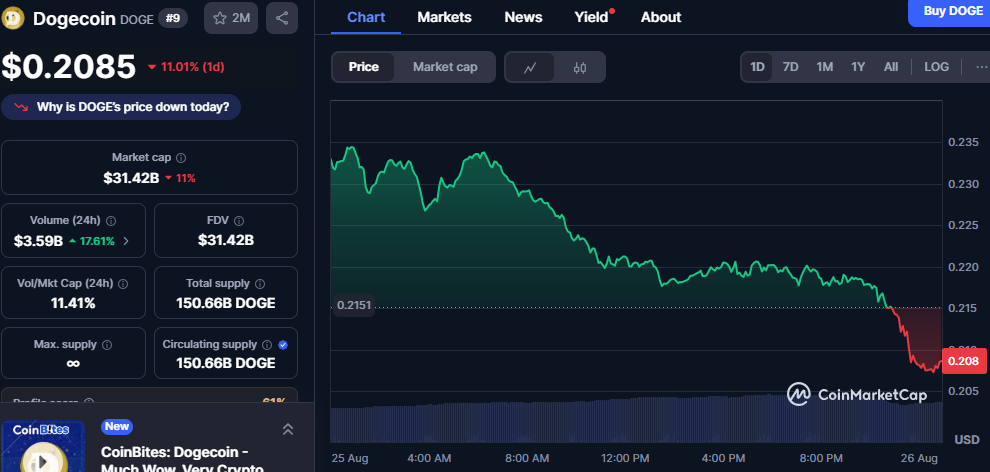
Task: Set chart range to 1M
Action: (825, 67)
